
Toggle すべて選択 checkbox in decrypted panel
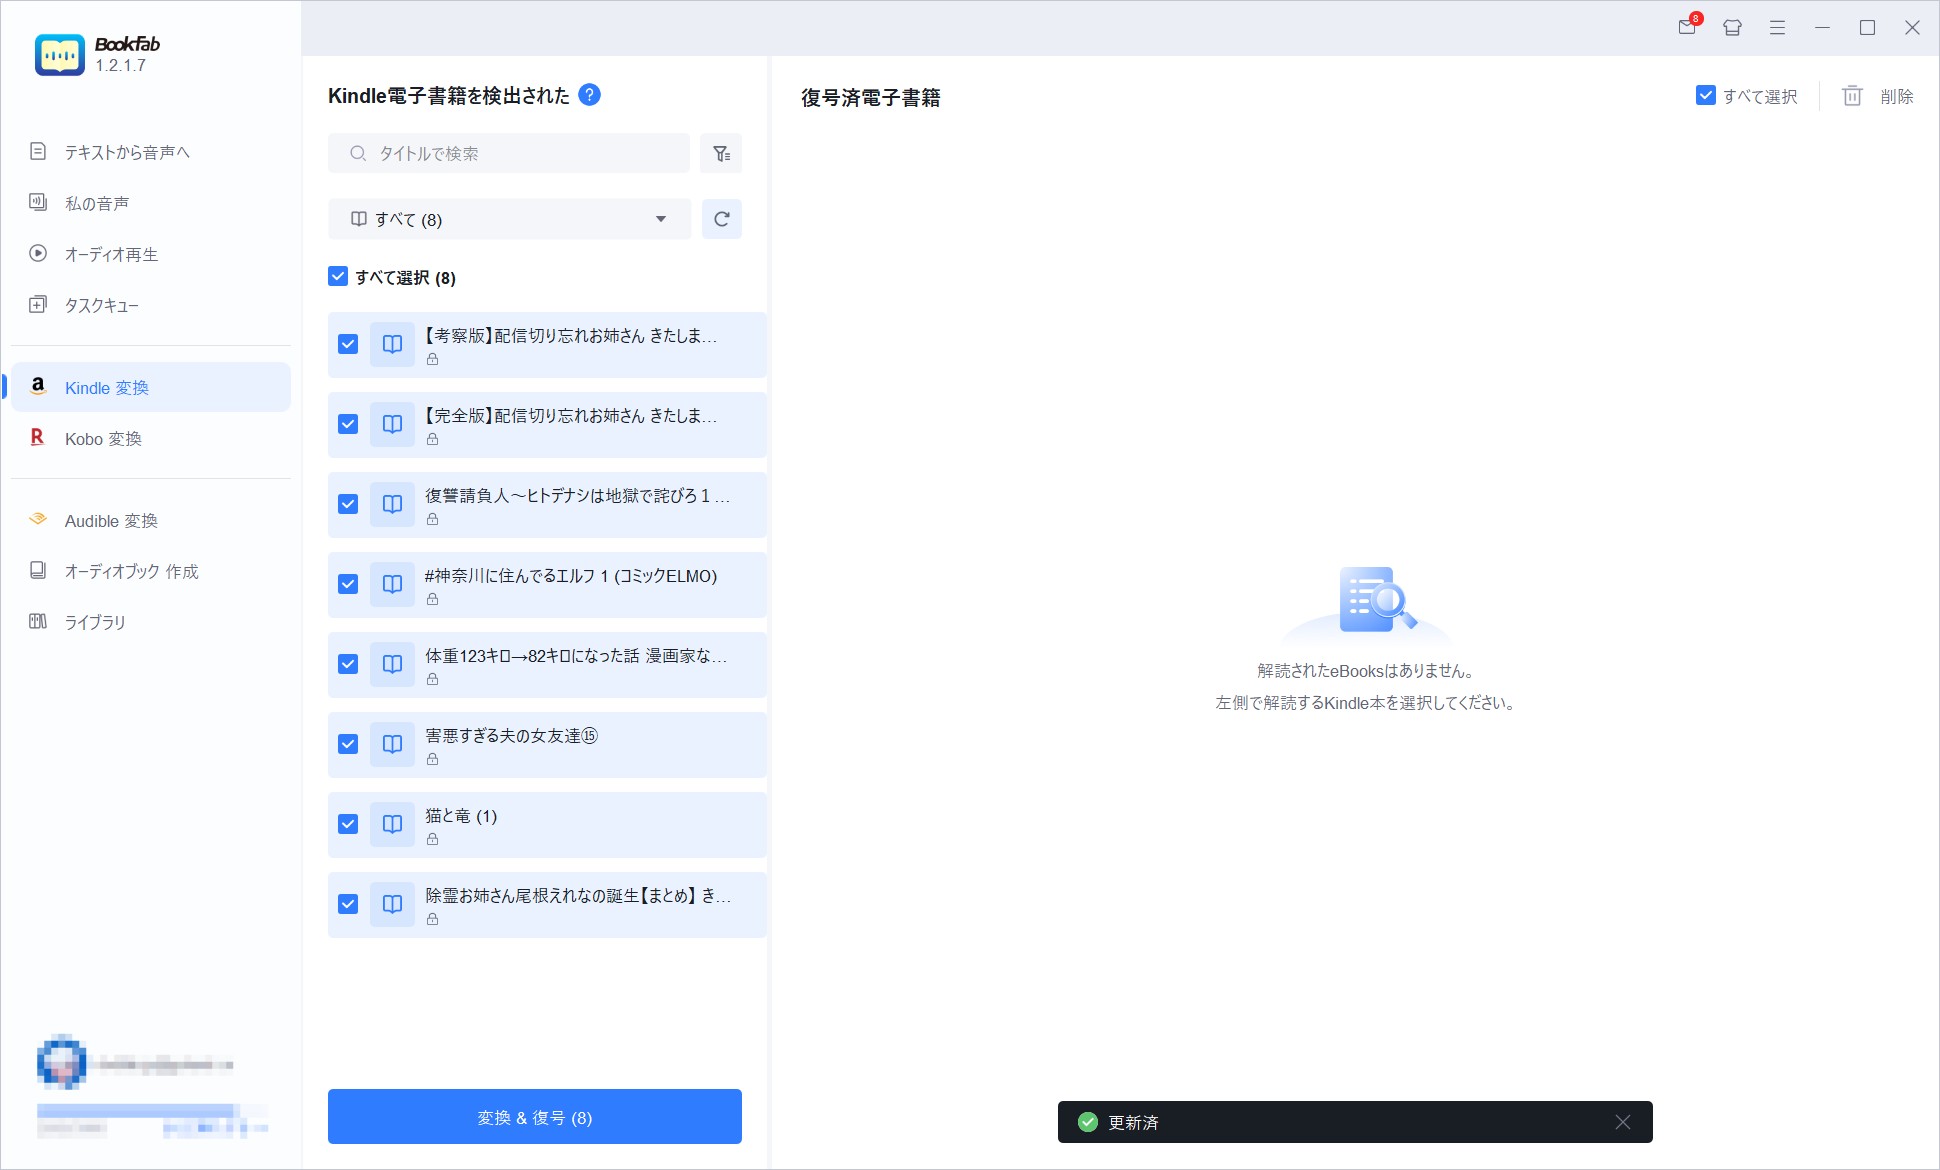1706,96
